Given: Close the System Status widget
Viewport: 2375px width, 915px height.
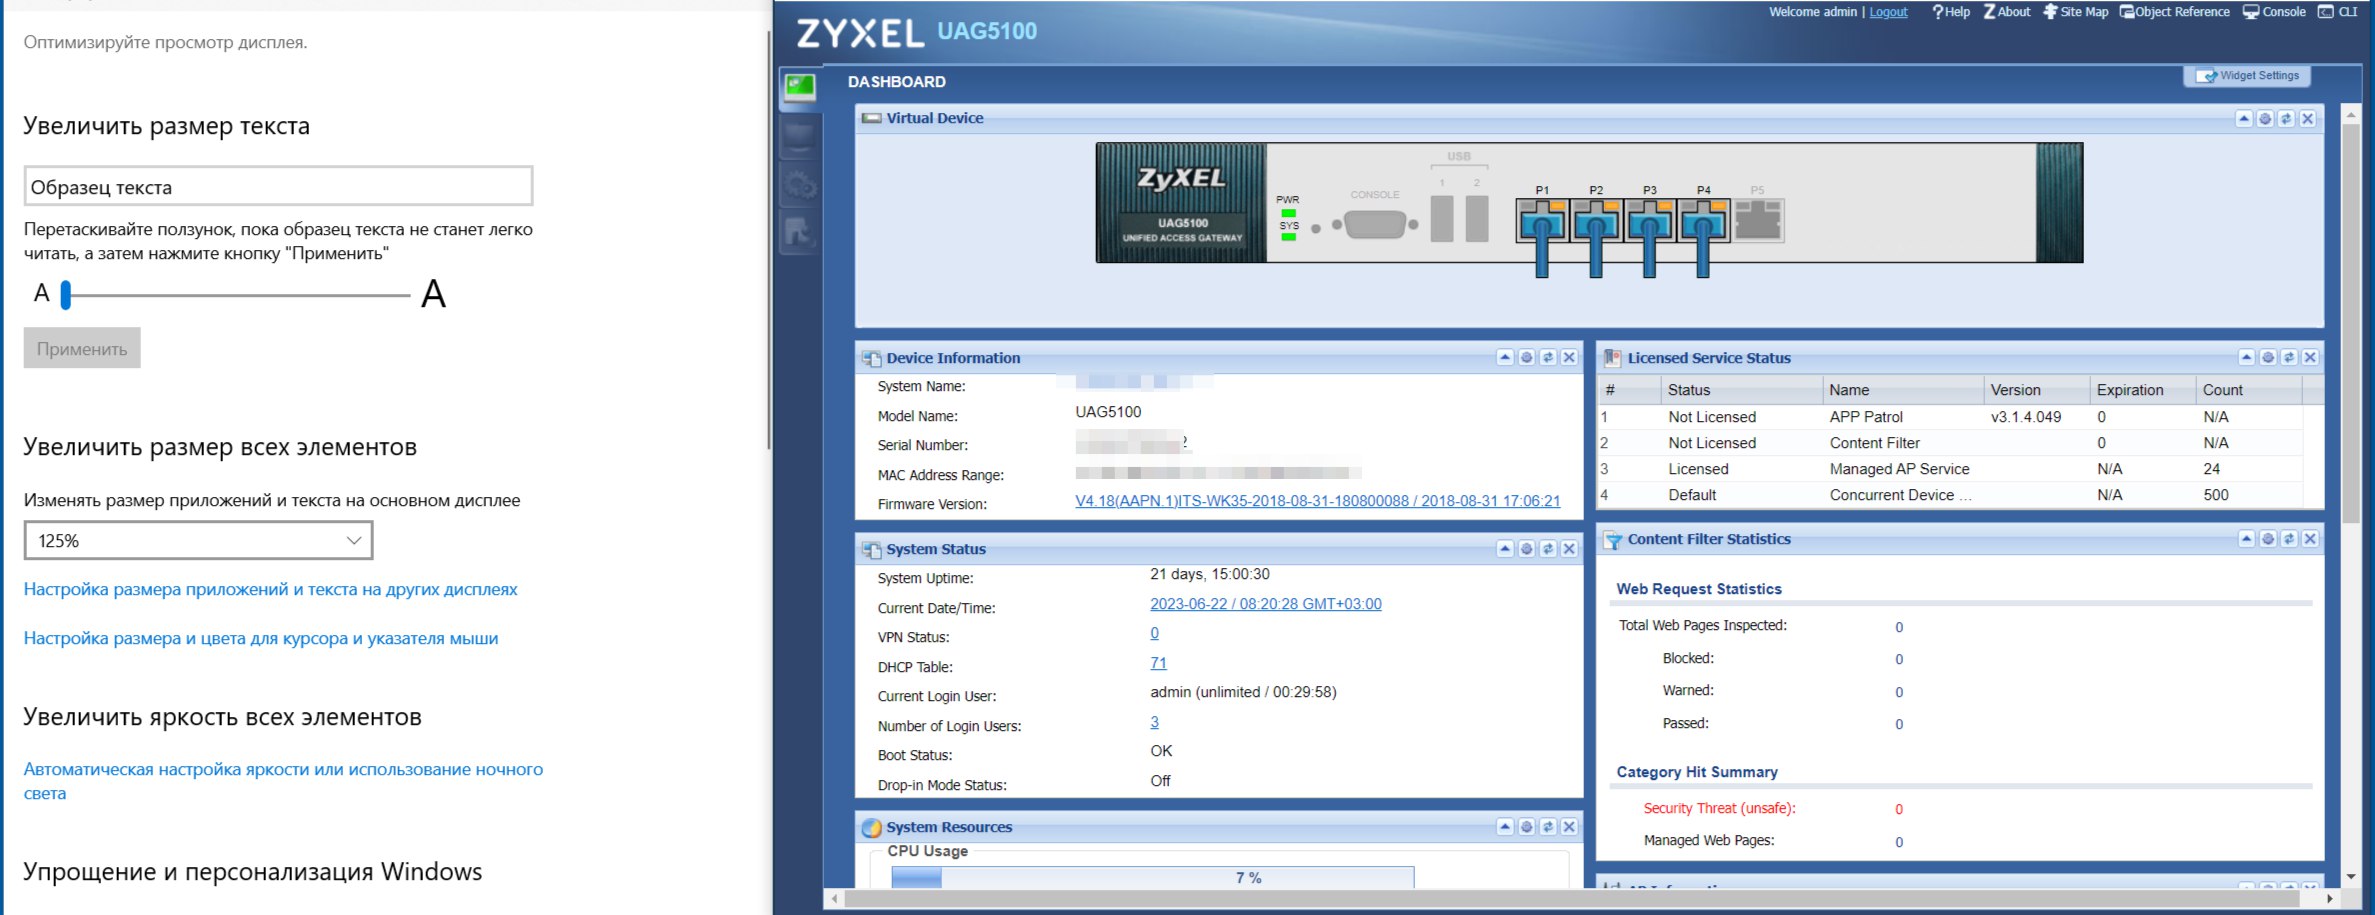Looking at the screenshot, I should (1570, 548).
